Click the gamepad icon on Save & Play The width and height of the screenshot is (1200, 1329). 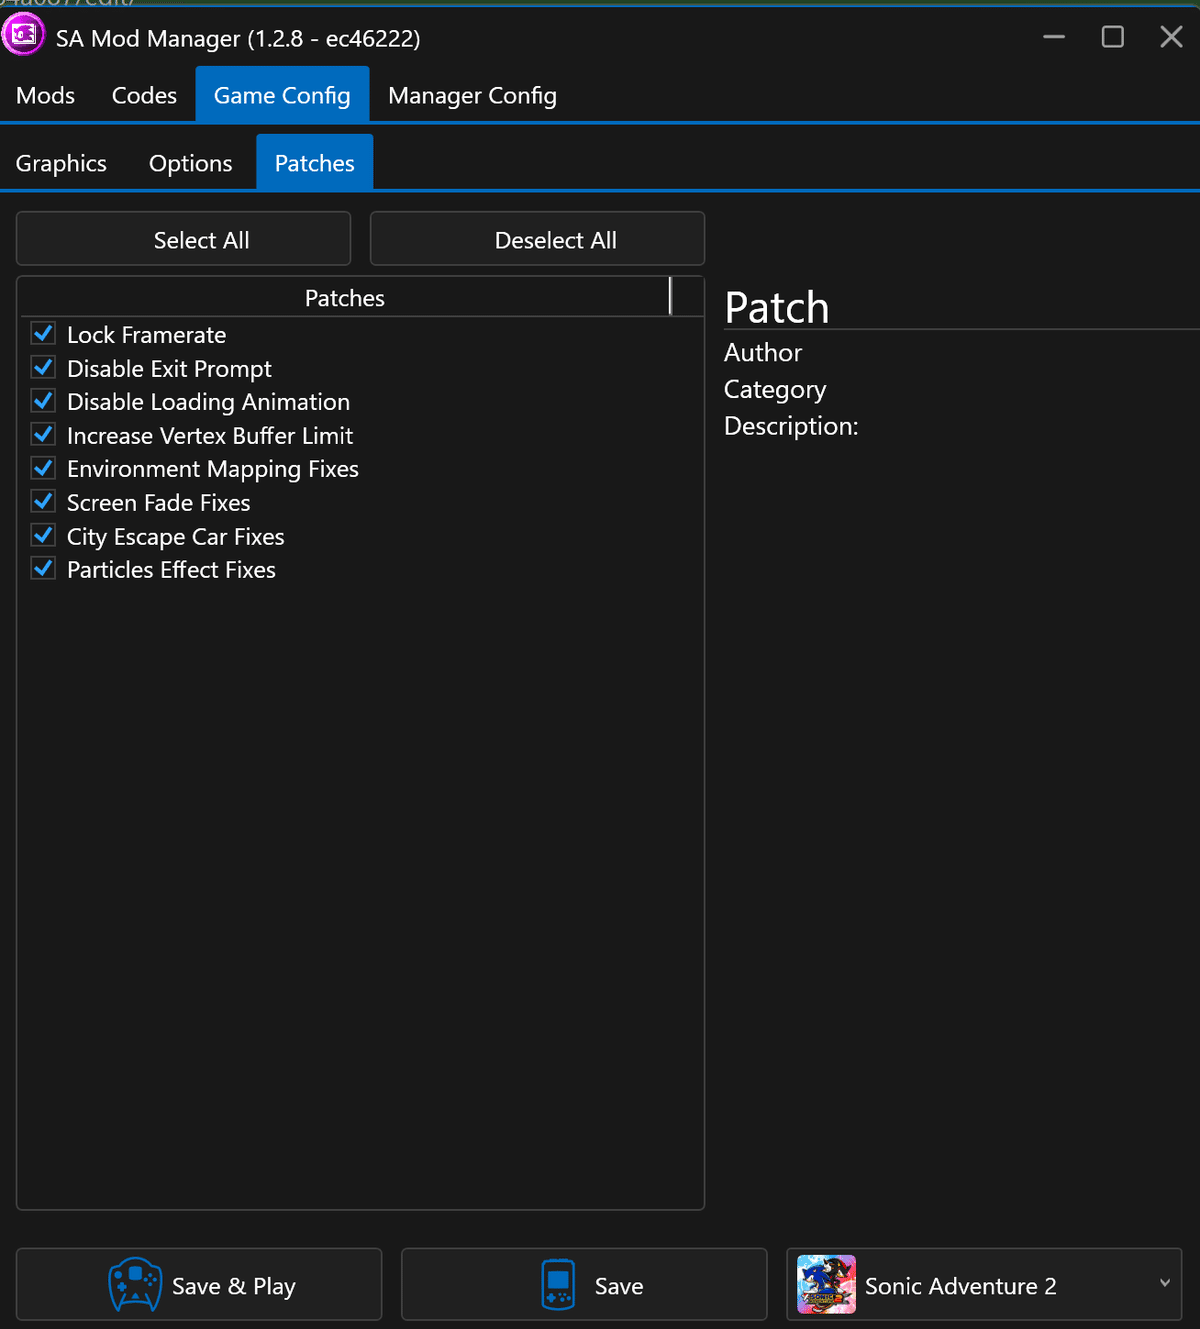tap(135, 1284)
